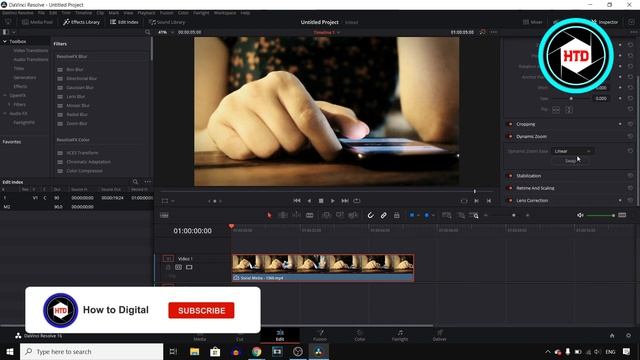Reset the Cropping section
The image size is (640, 360).
[630, 124]
